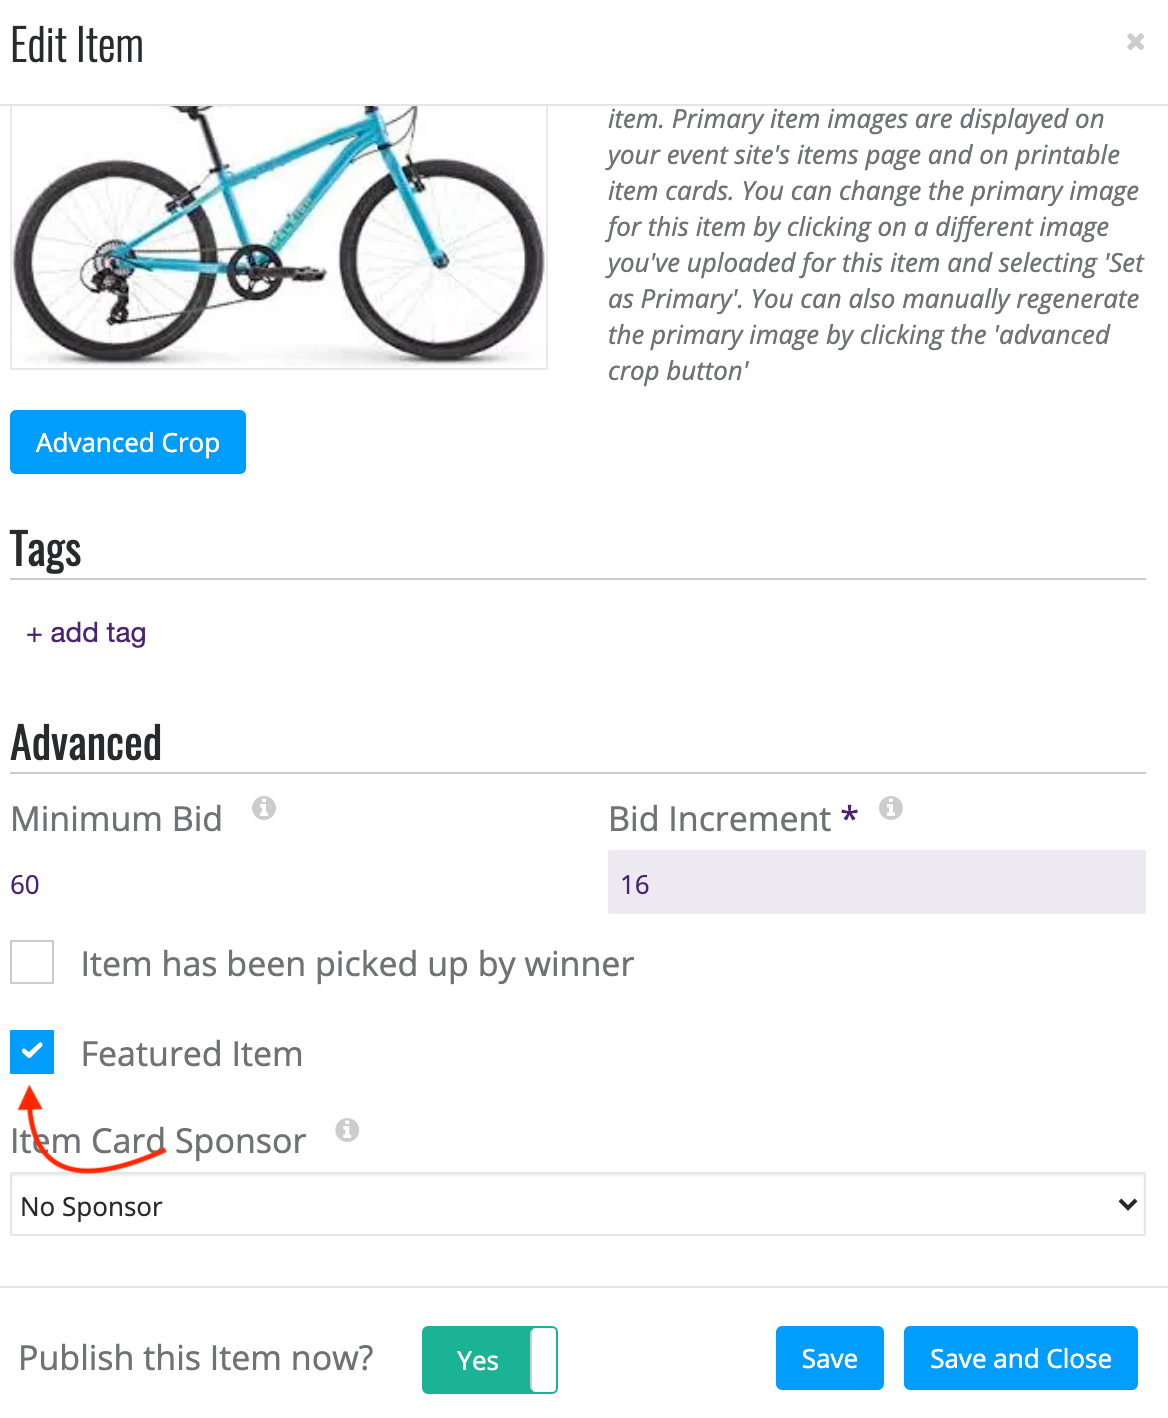Click the Item Card Sponsor info icon
The width and height of the screenshot is (1168, 1418).
click(347, 1129)
